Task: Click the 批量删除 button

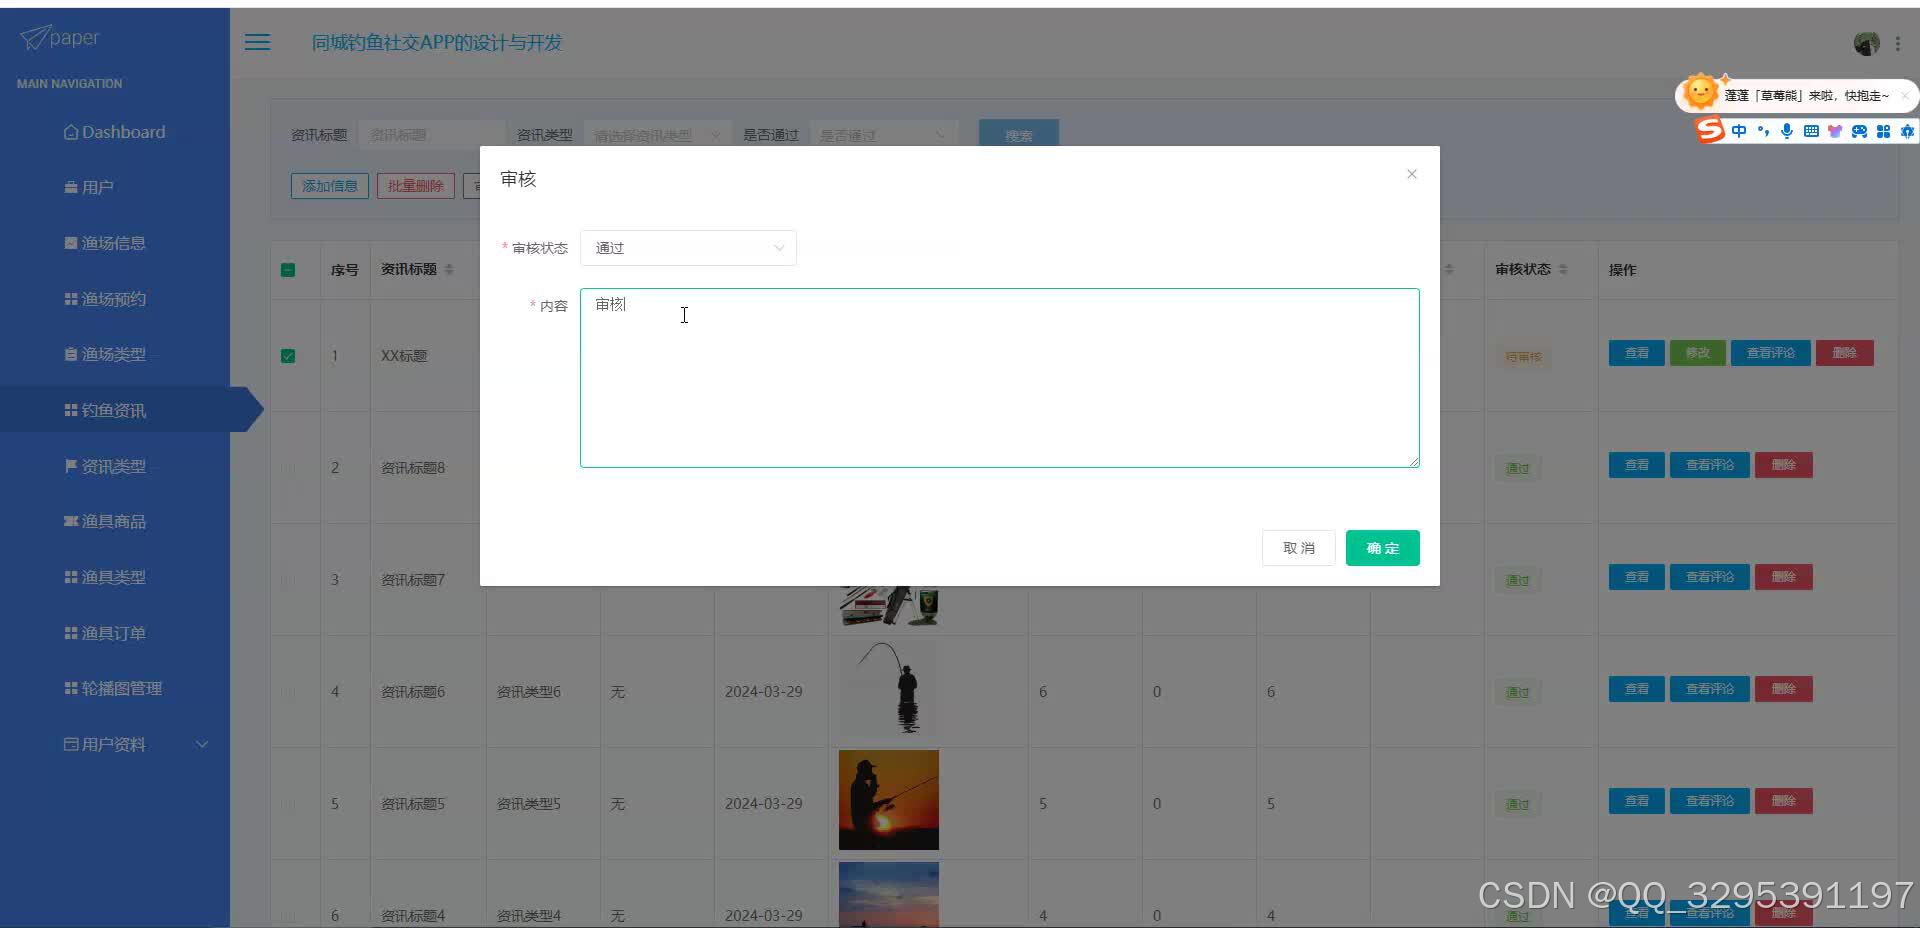Action: click(x=415, y=186)
